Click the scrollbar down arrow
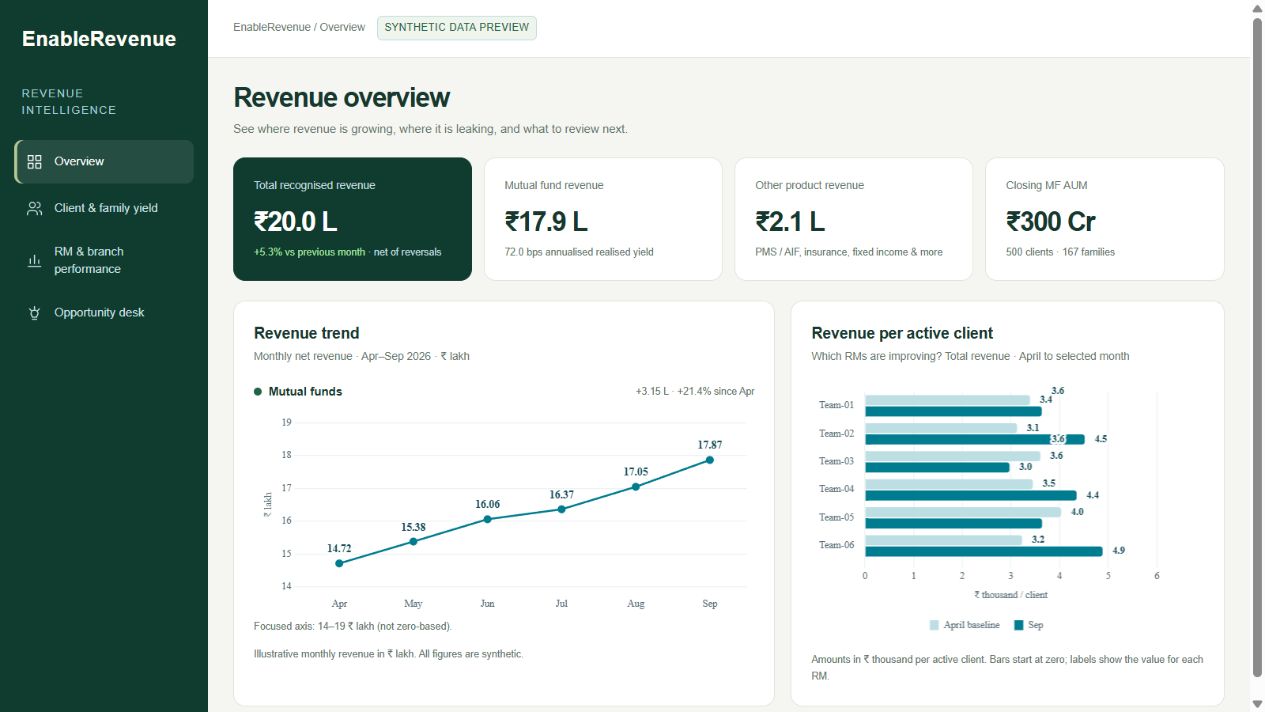 click(1258, 704)
